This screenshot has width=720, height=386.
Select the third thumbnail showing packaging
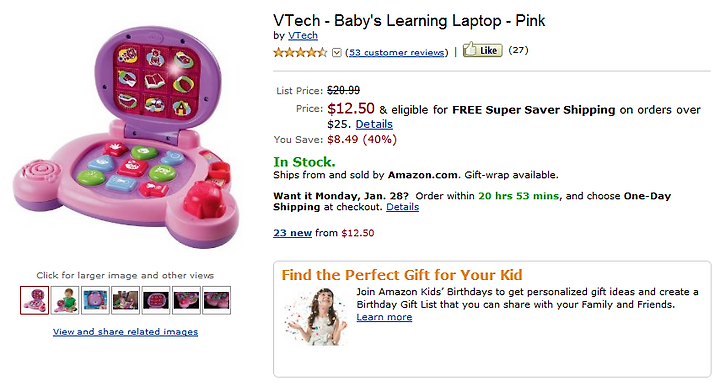[95, 300]
